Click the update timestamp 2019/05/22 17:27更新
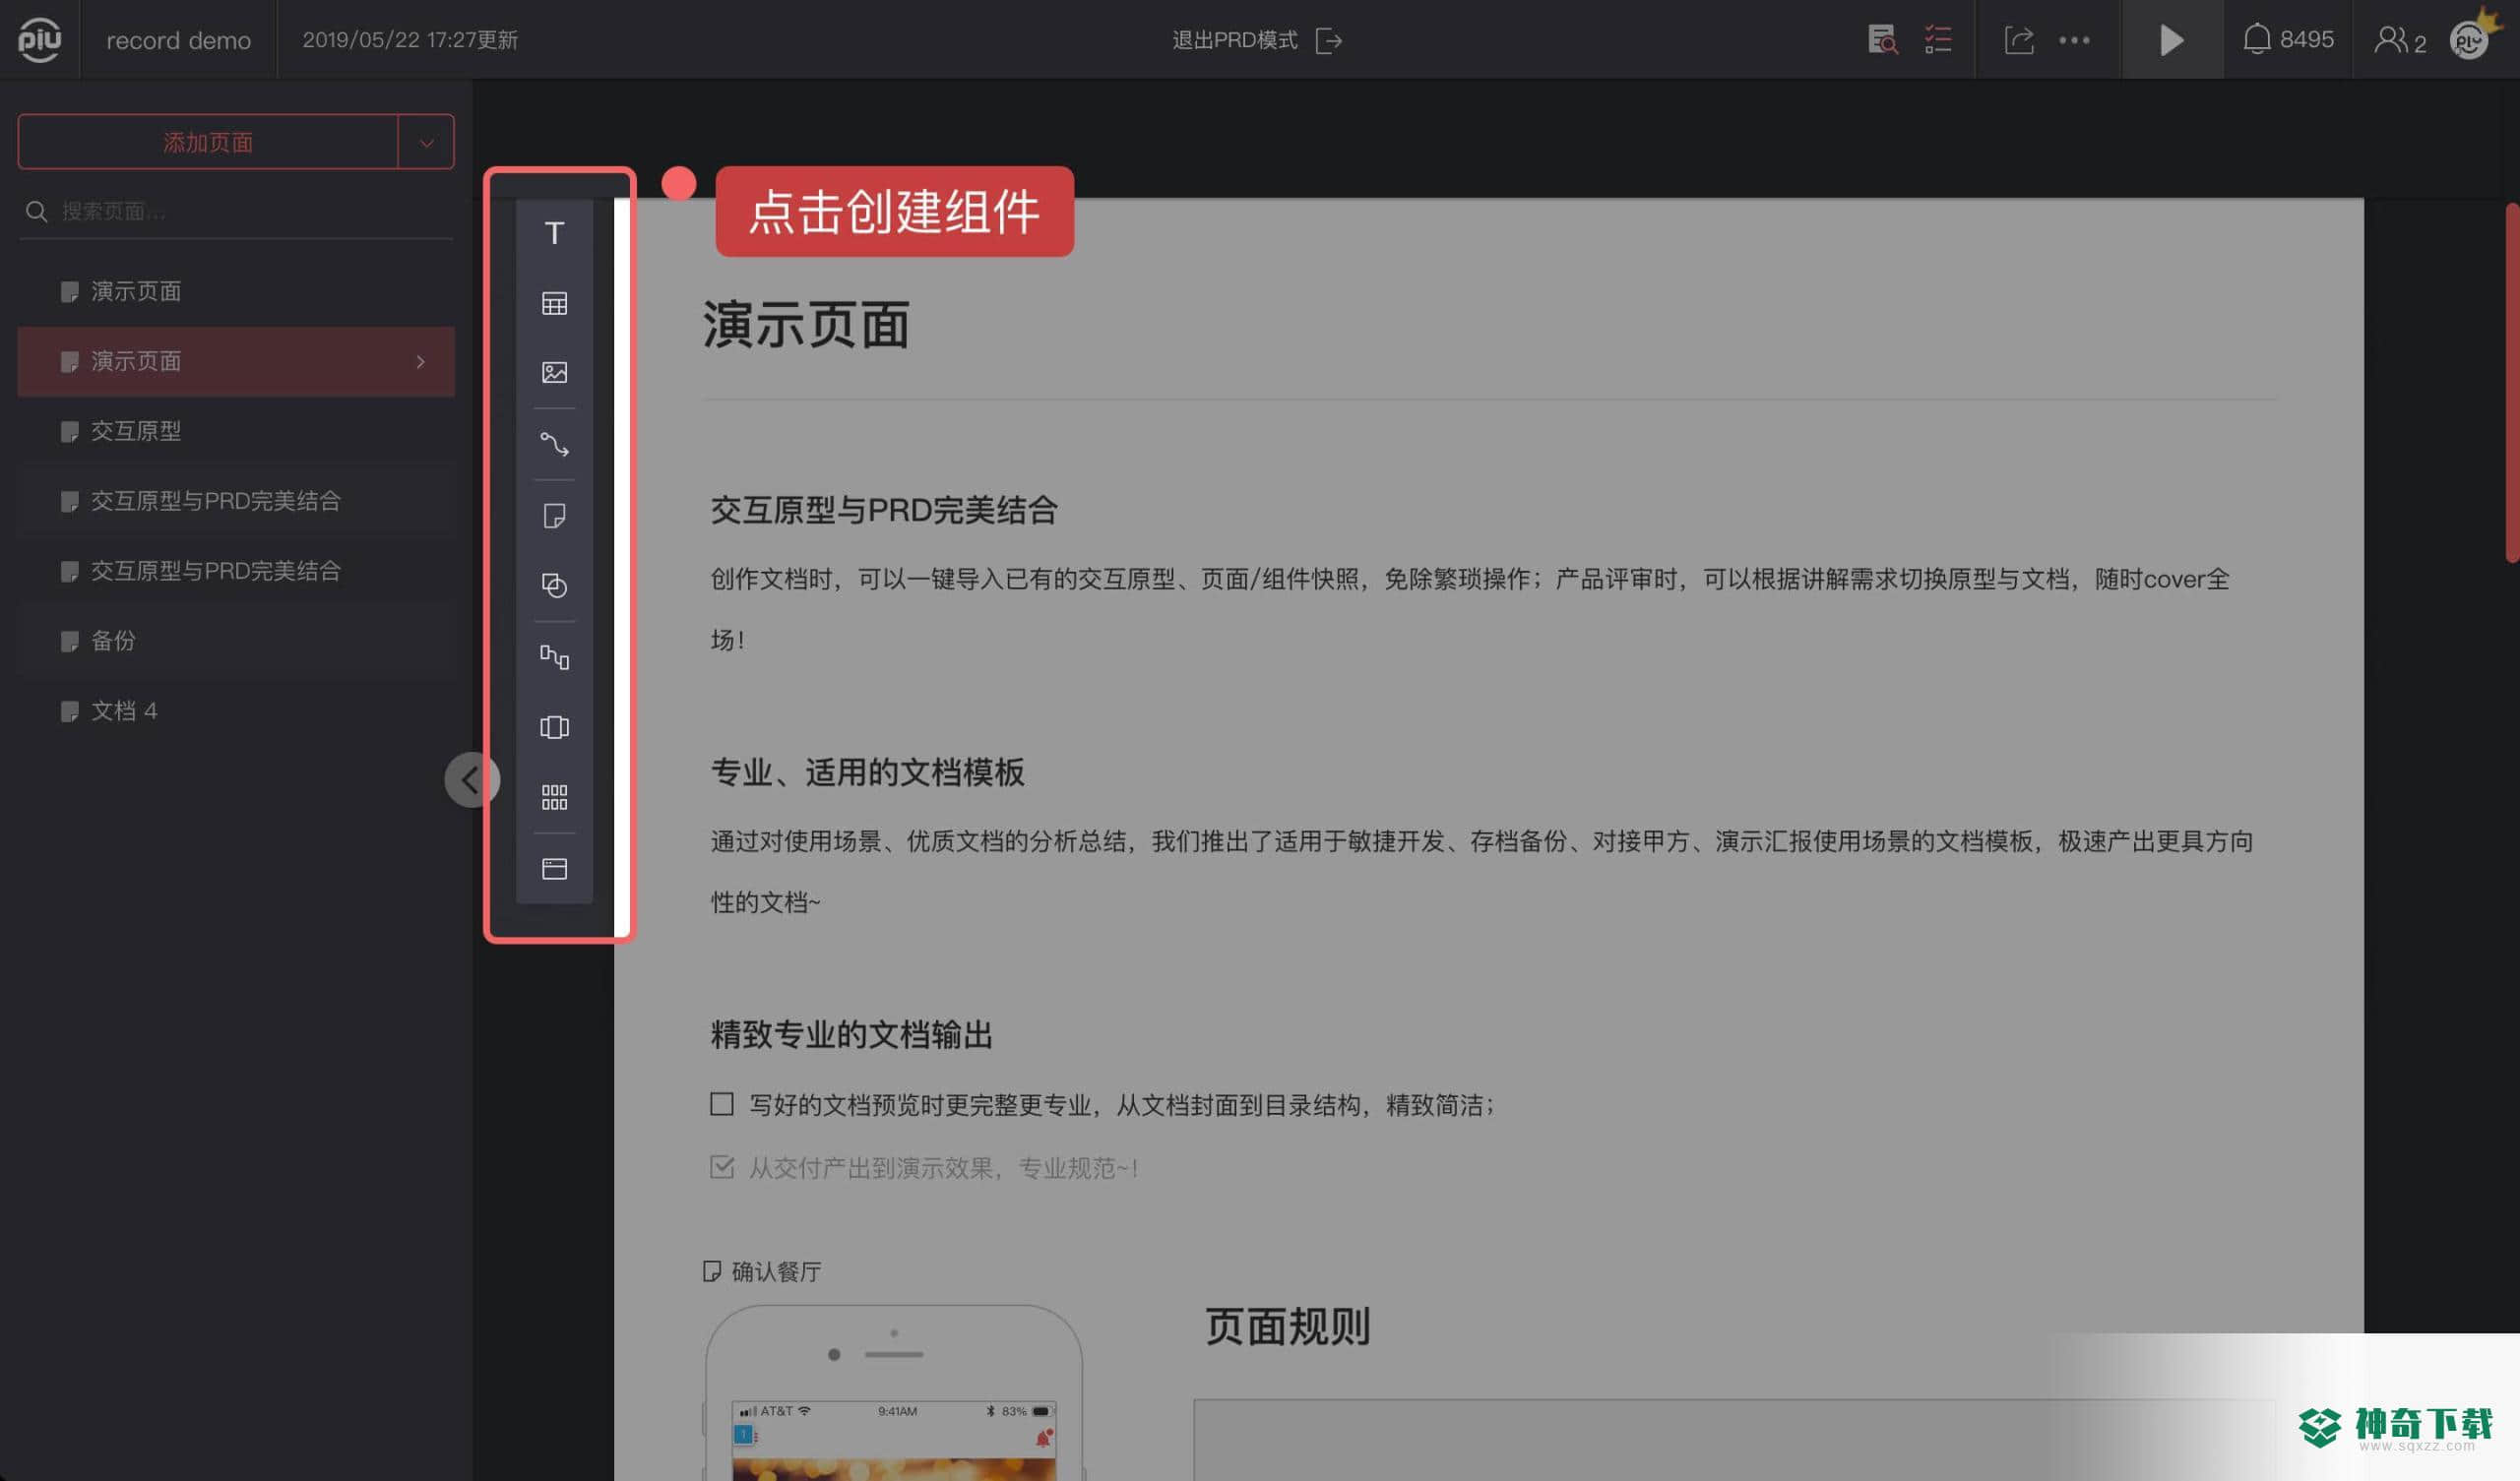 click(x=410, y=40)
